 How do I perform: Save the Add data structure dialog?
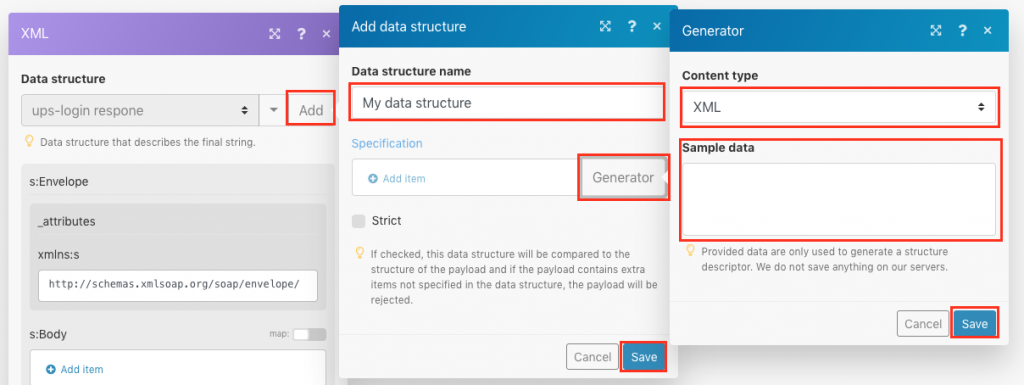coord(643,357)
